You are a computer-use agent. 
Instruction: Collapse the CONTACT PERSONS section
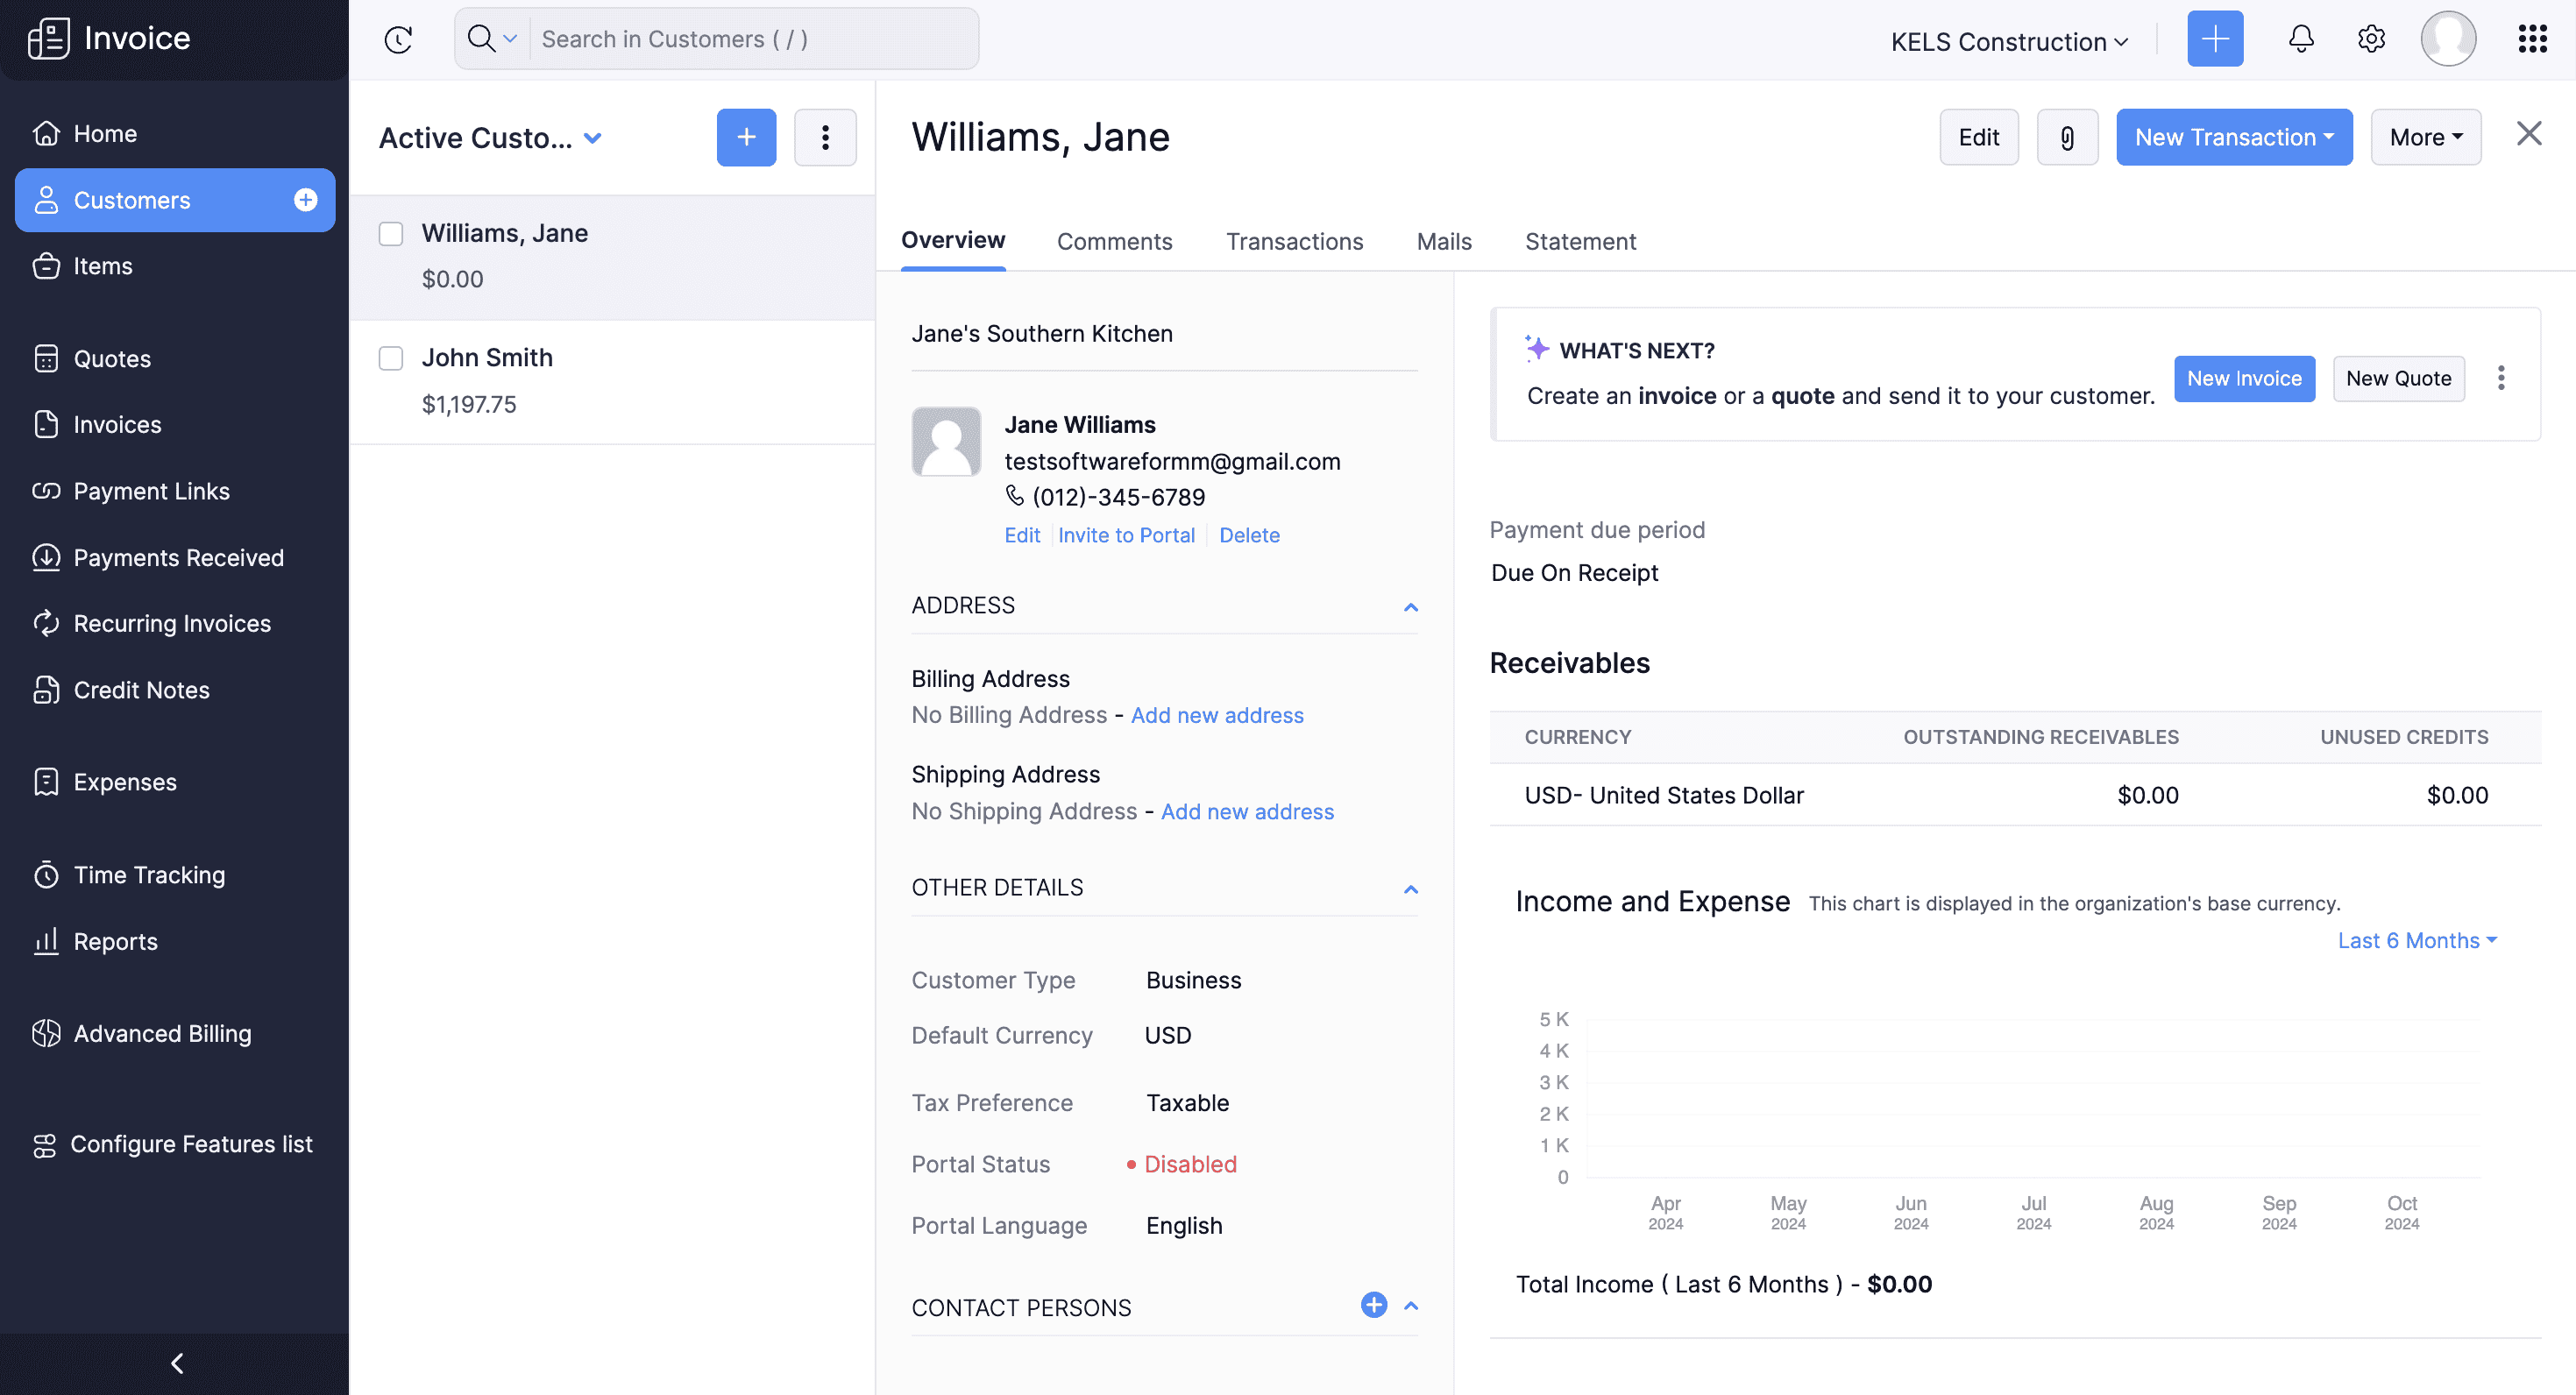(1411, 1306)
